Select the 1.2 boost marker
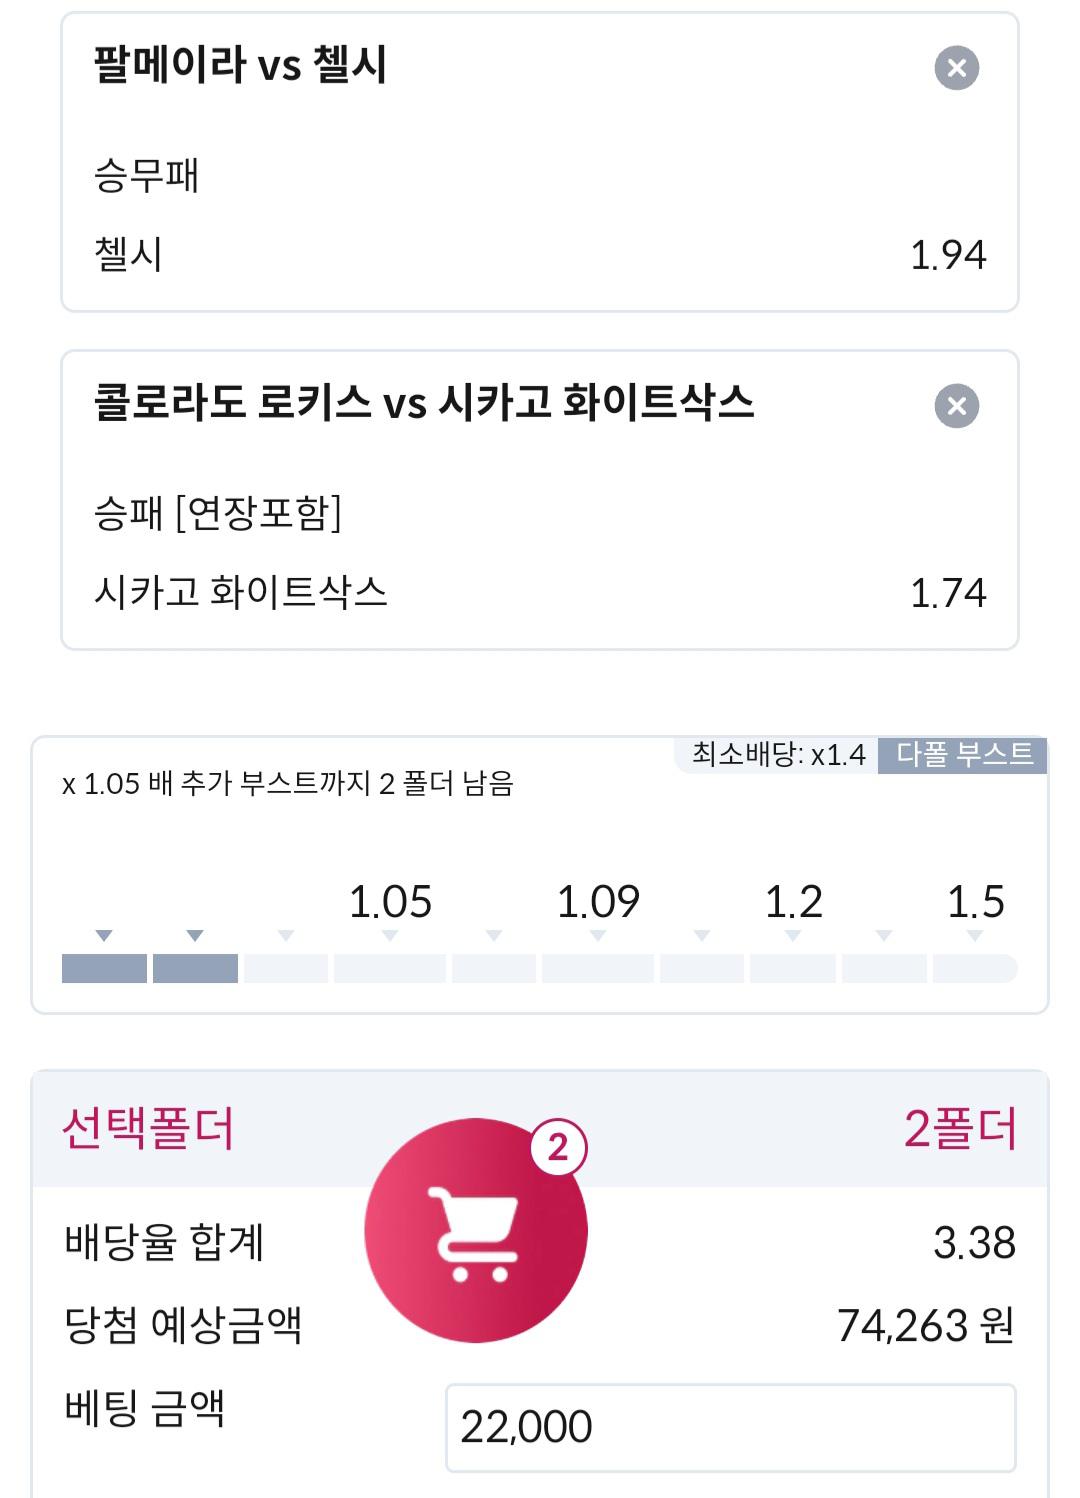This screenshot has width=1080, height=1498. pos(793,902)
